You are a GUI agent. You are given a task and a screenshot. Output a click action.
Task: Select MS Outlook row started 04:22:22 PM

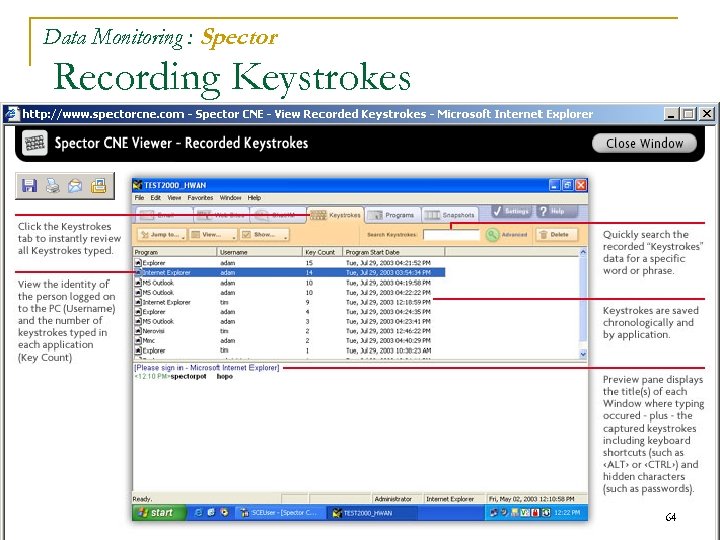coord(289,292)
